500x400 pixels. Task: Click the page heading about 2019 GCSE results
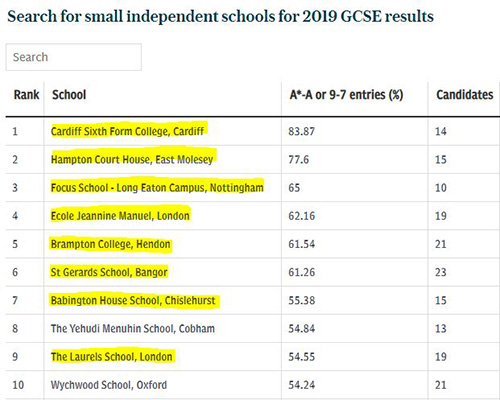pos(221,17)
